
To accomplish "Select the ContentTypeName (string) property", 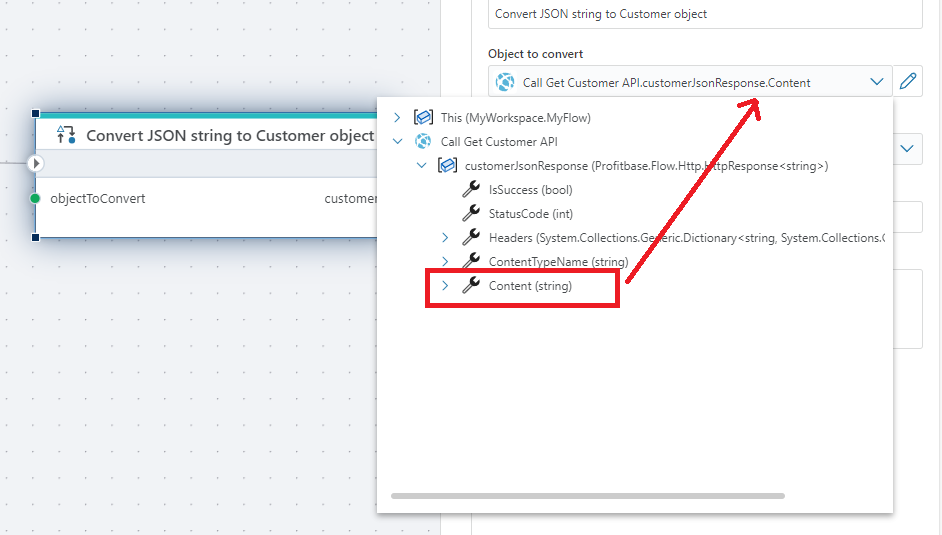I will pyautogui.click(x=558, y=262).
